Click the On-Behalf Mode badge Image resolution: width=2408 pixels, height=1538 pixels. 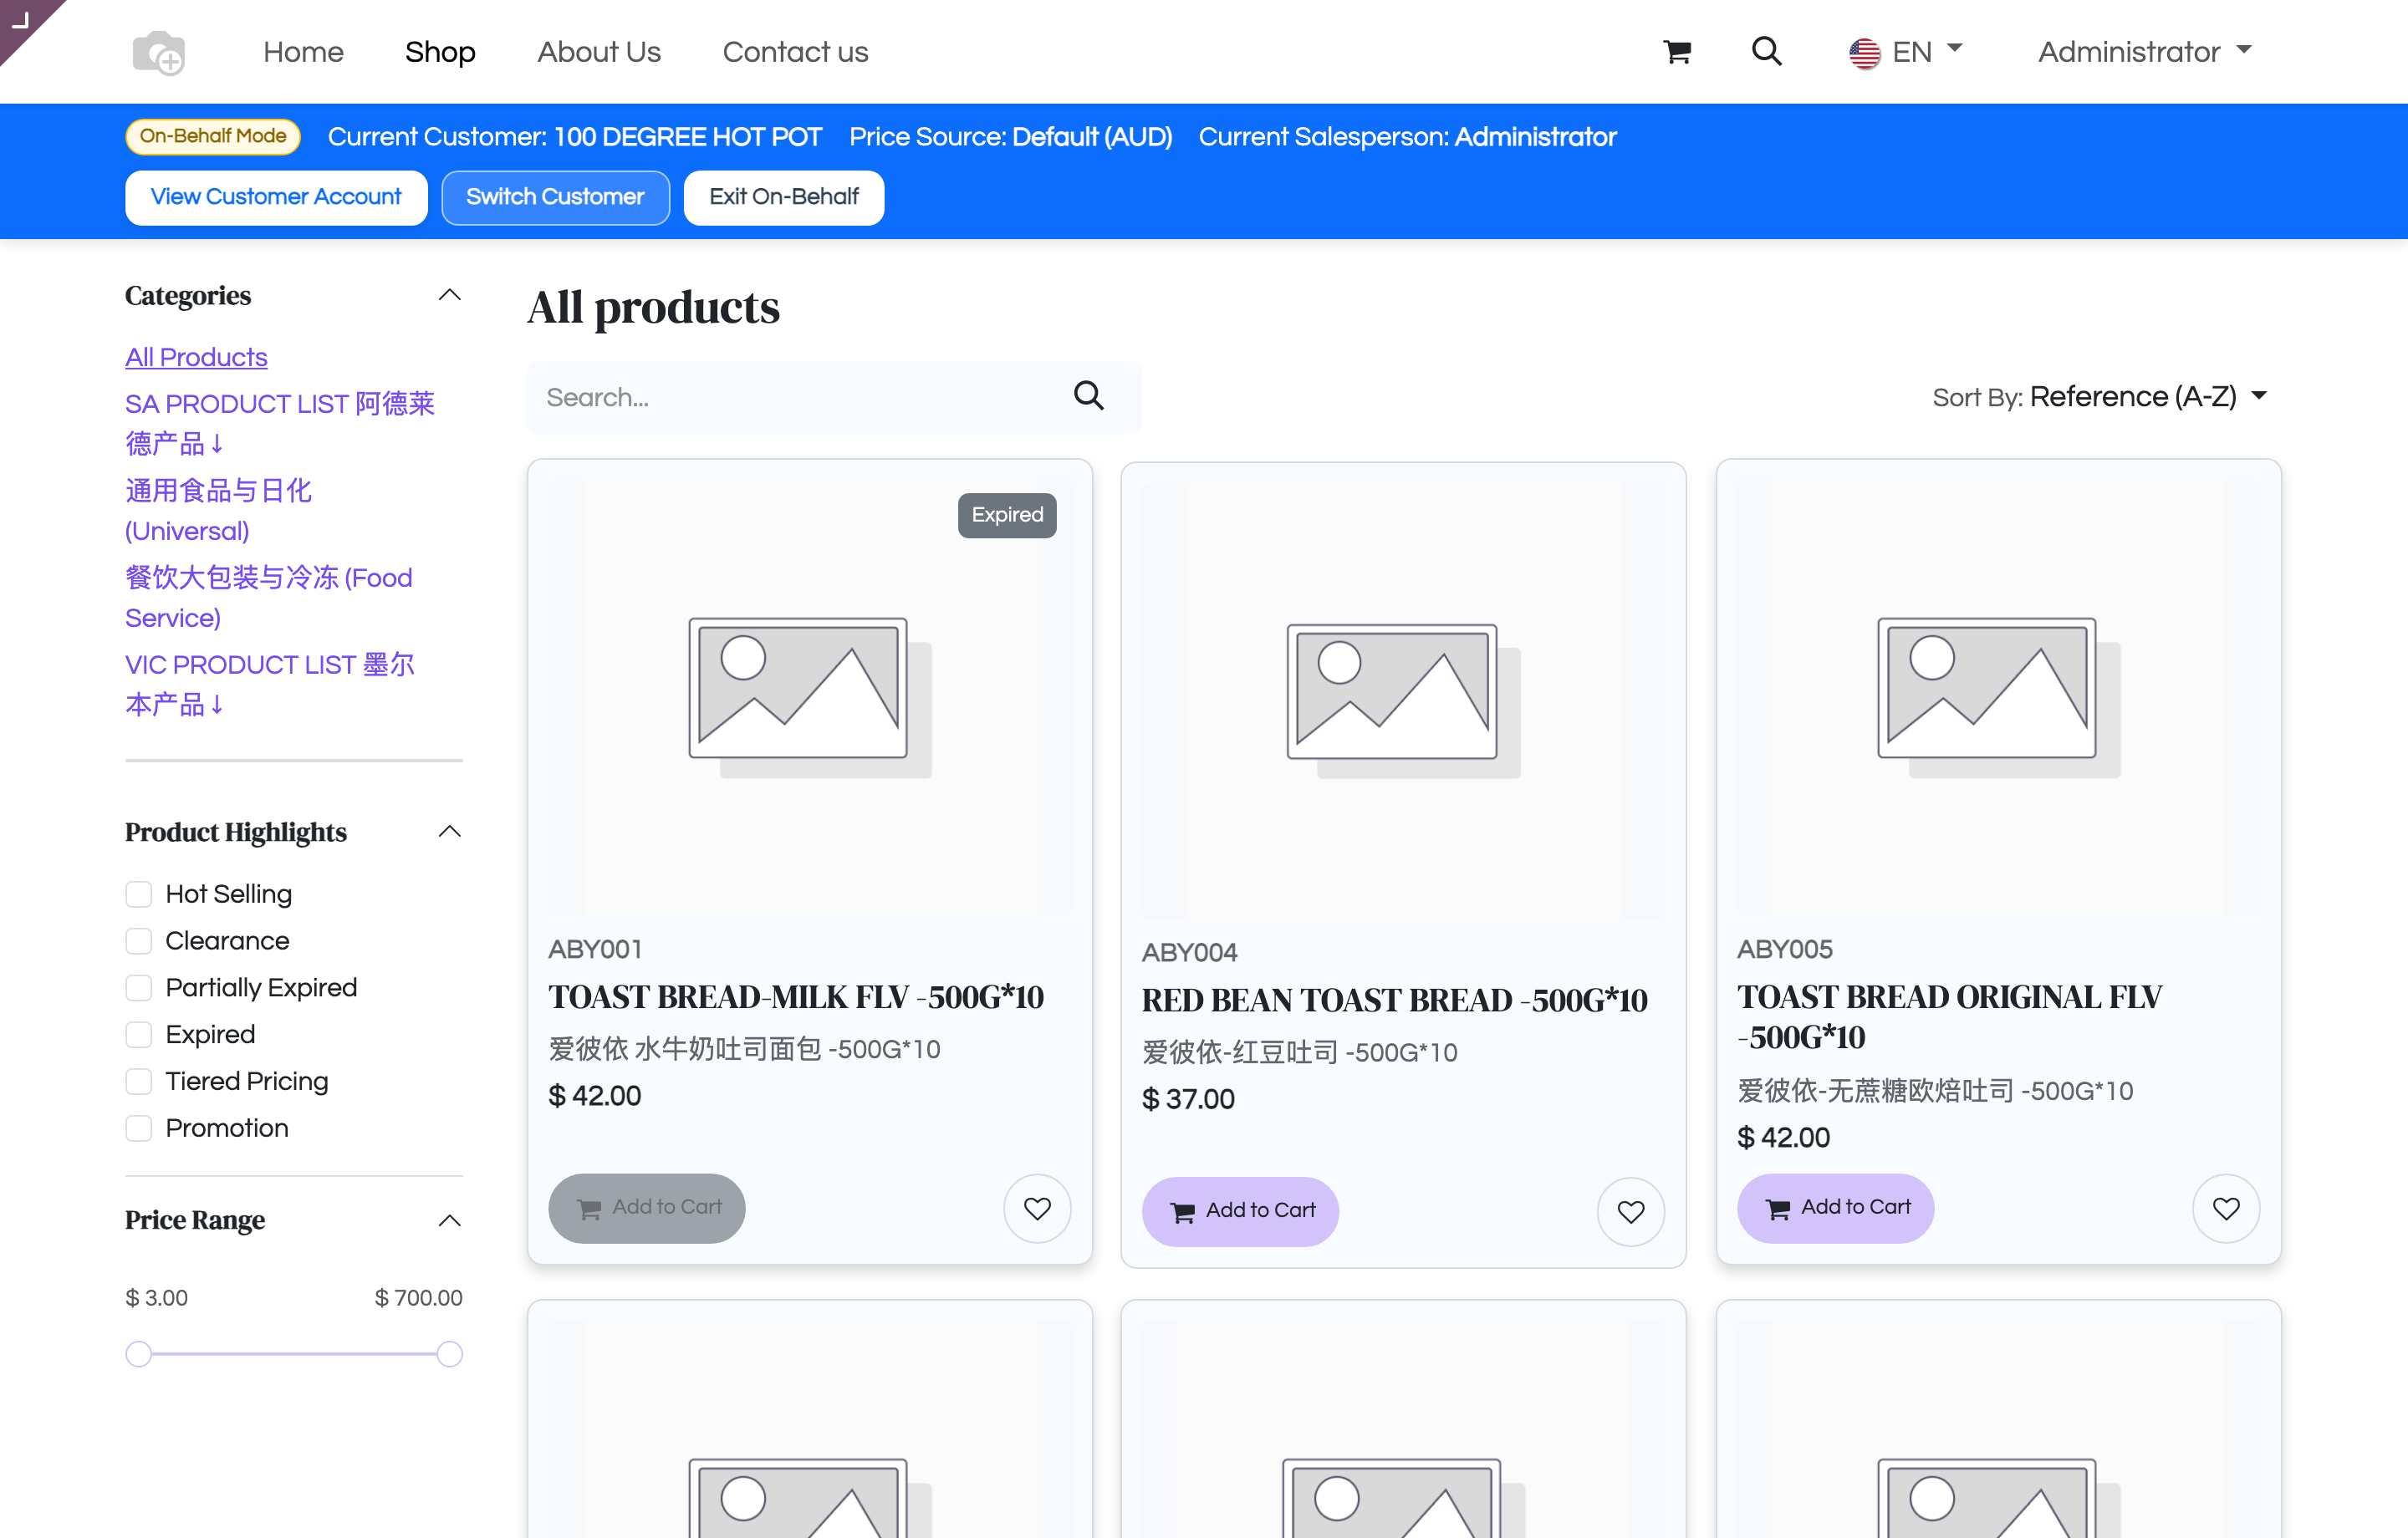tap(213, 136)
